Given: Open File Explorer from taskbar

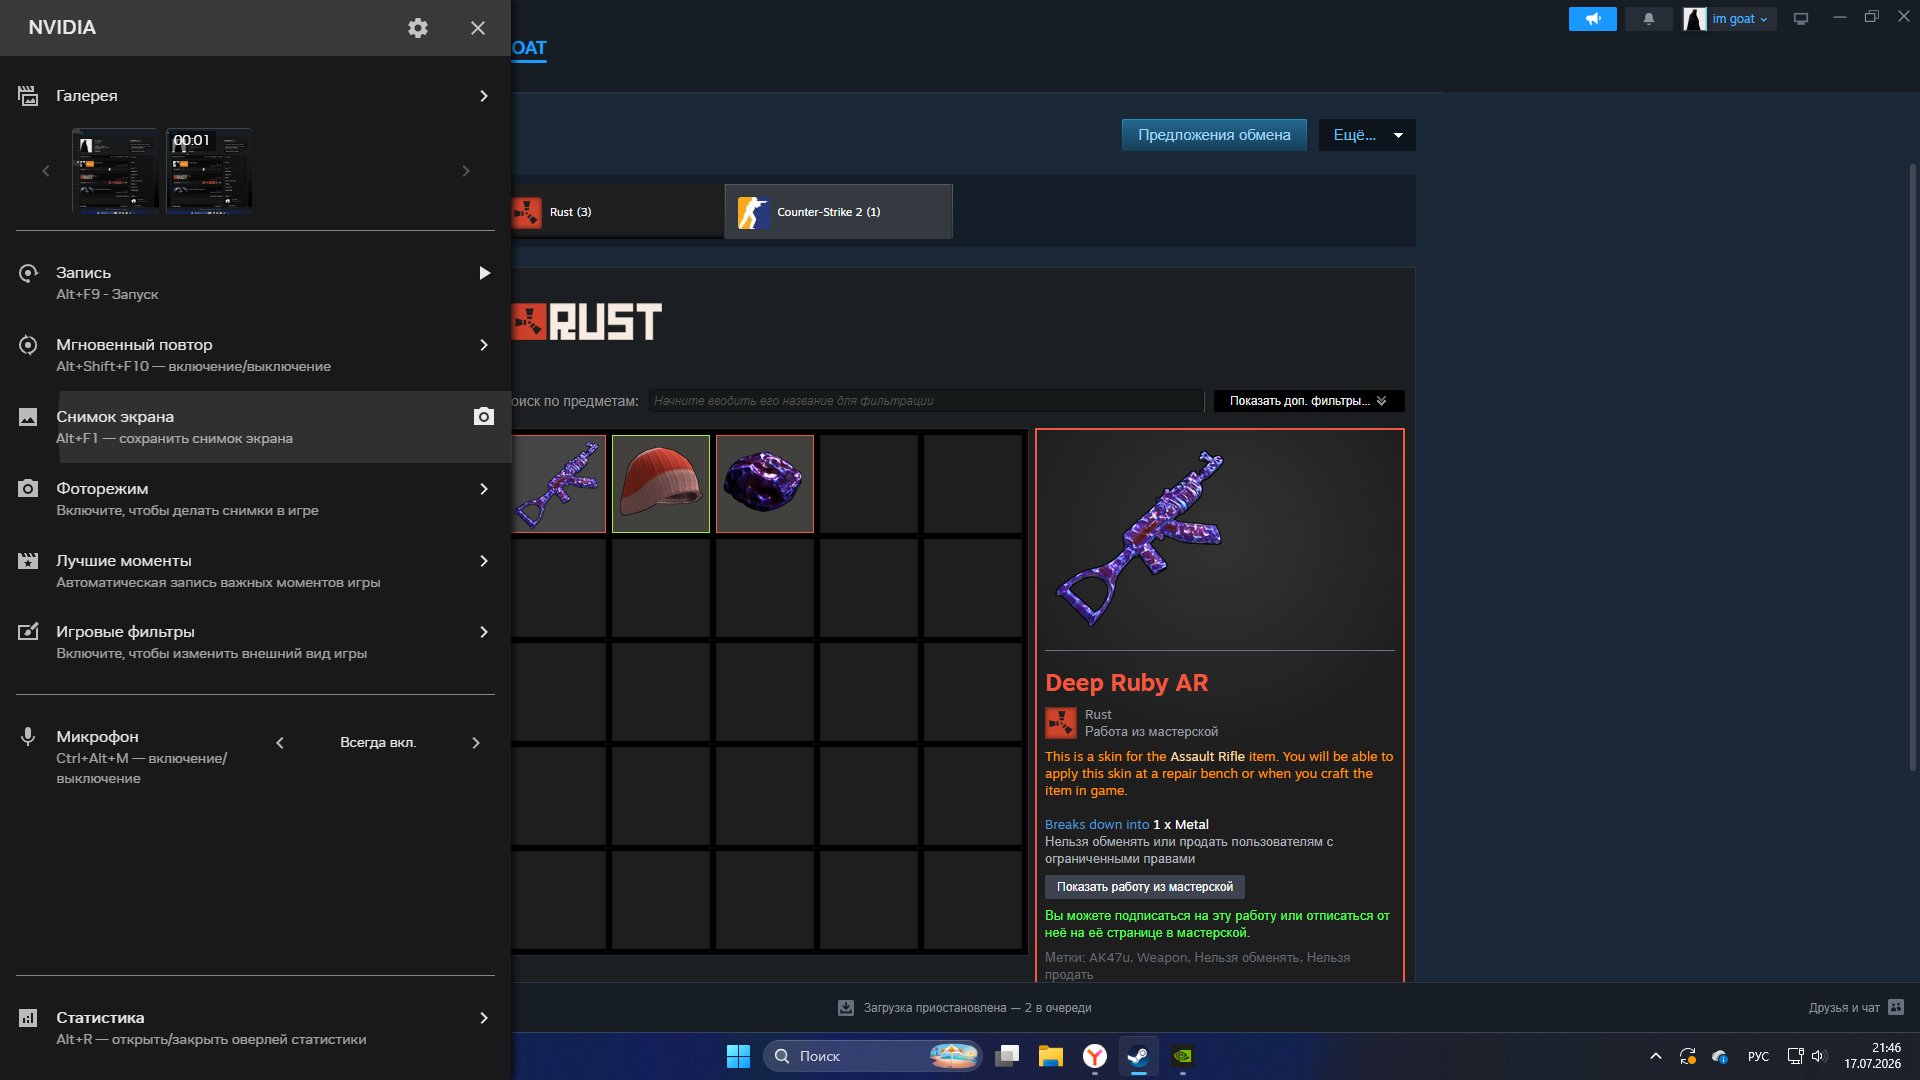Looking at the screenshot, I should 1051,1056.
